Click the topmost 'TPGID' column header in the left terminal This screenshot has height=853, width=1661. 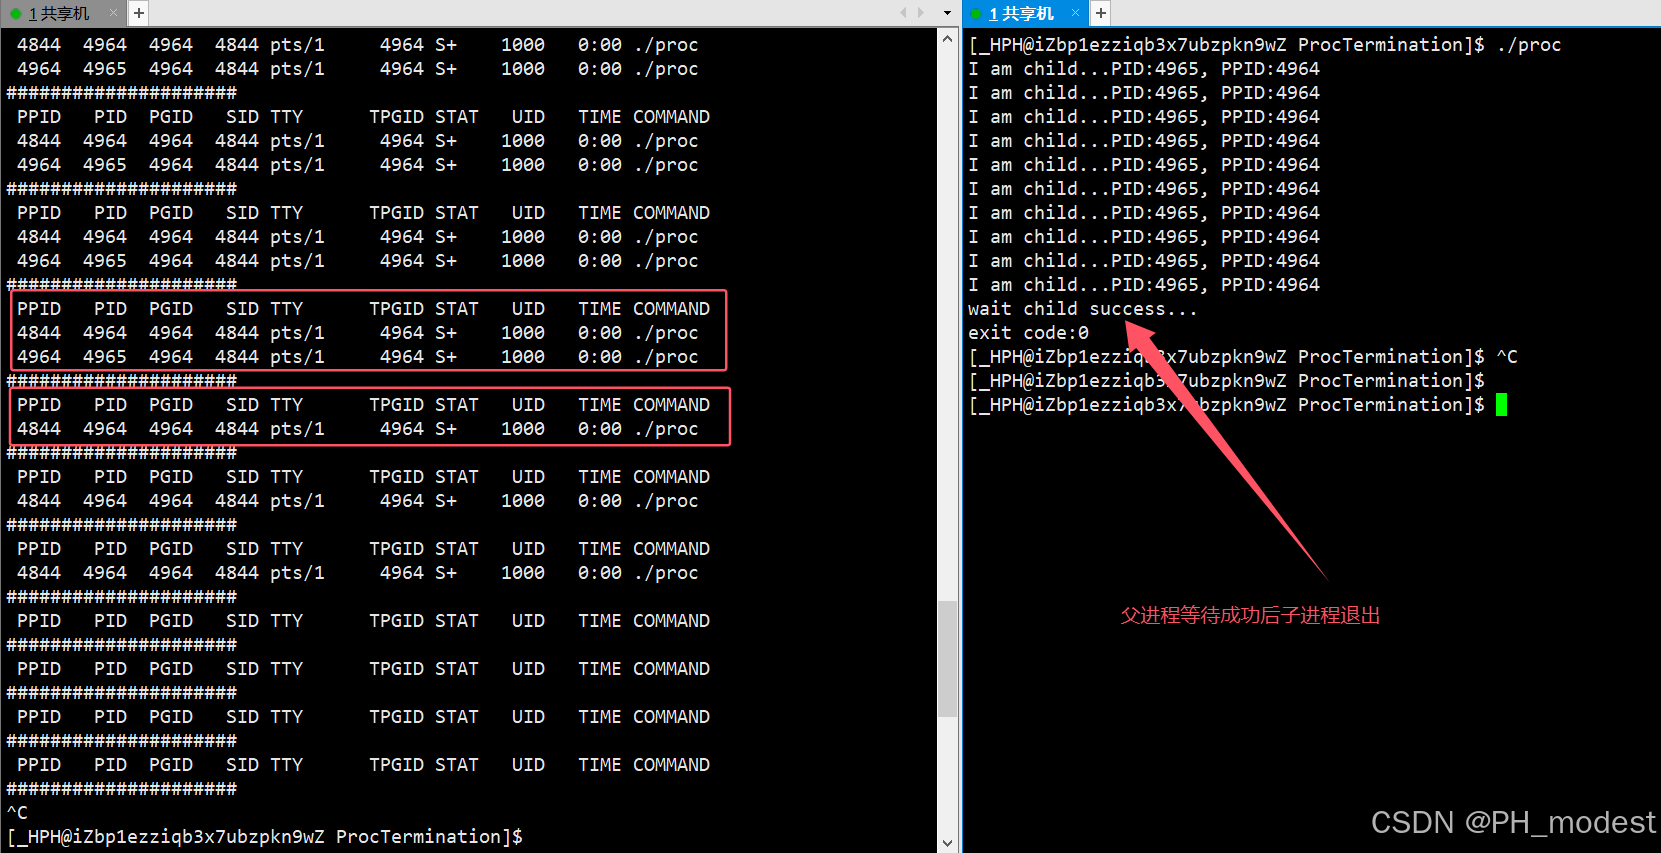click(x=397, y=117)
